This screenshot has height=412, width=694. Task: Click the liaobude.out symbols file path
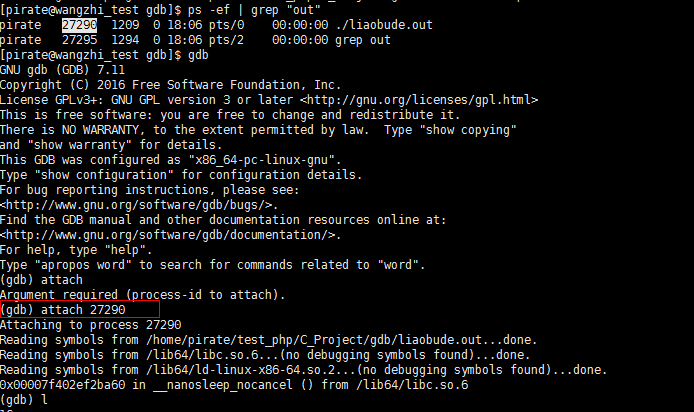pyautogui.click(x=314, y=340)
